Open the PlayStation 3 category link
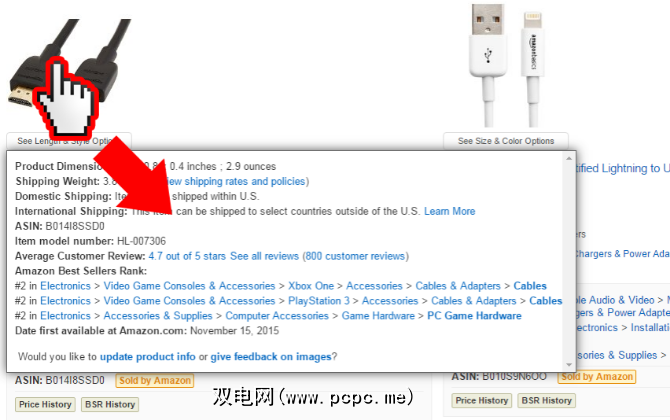Screen dimensions: 670x420 click(319, 301)
